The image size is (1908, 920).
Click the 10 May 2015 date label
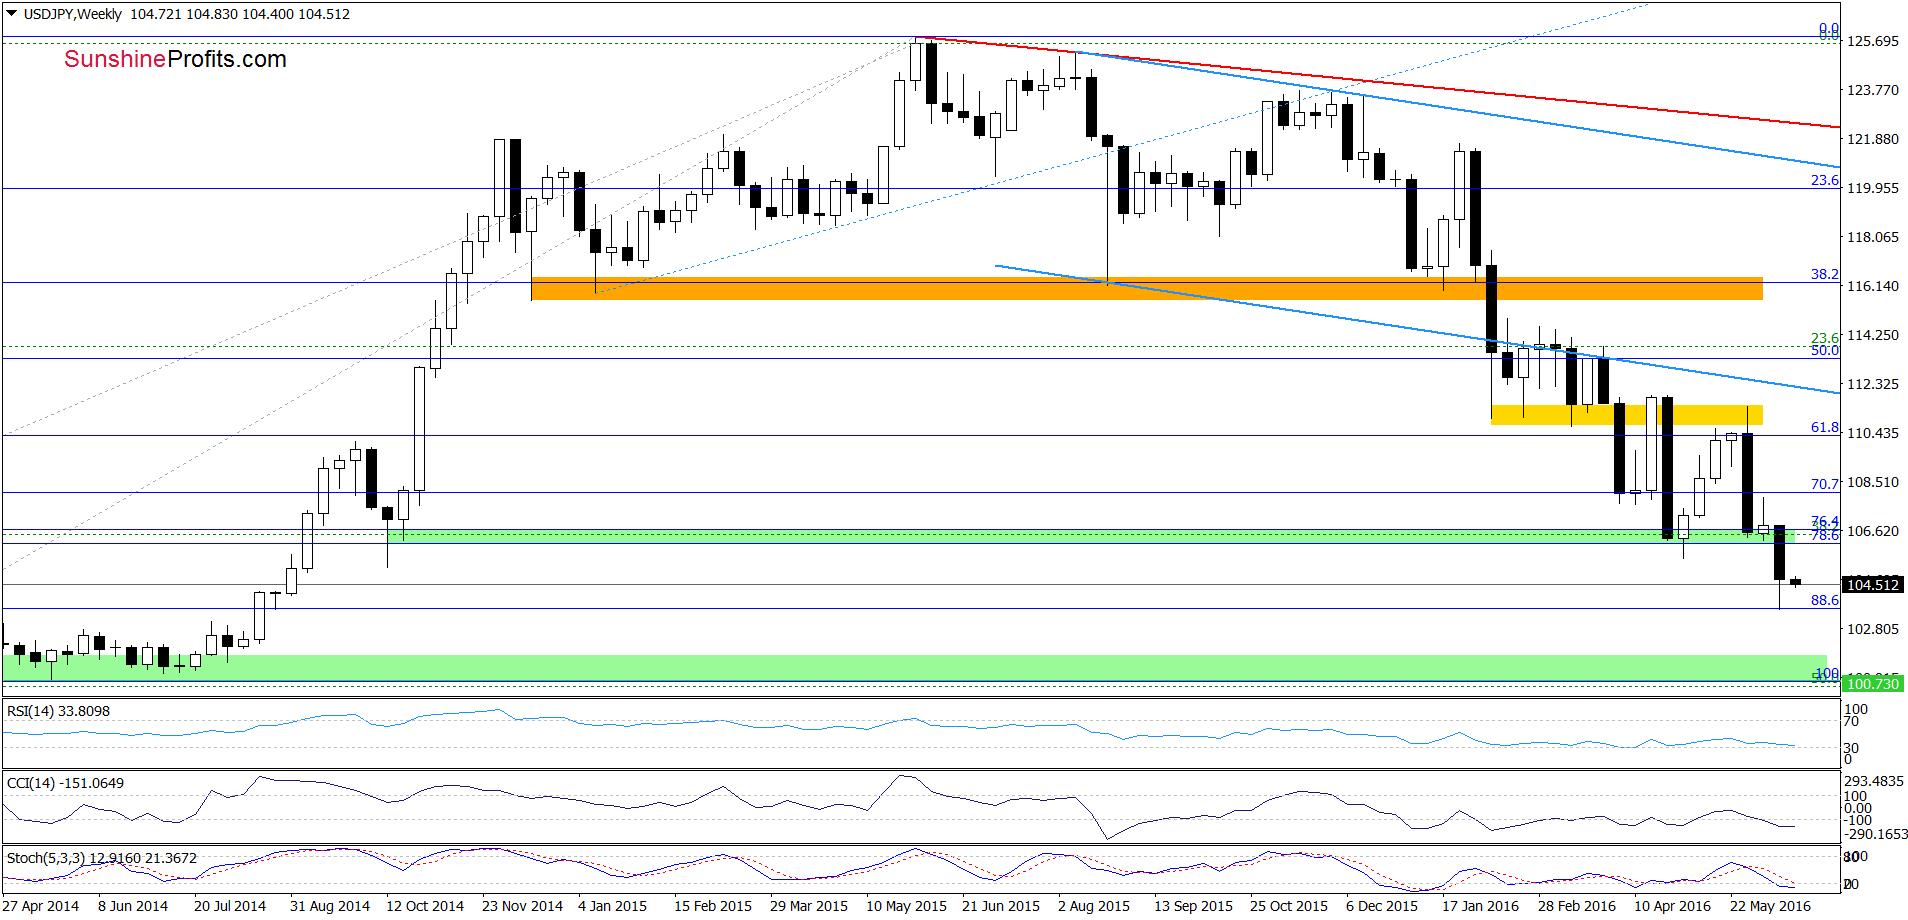(x=906, y=906)
